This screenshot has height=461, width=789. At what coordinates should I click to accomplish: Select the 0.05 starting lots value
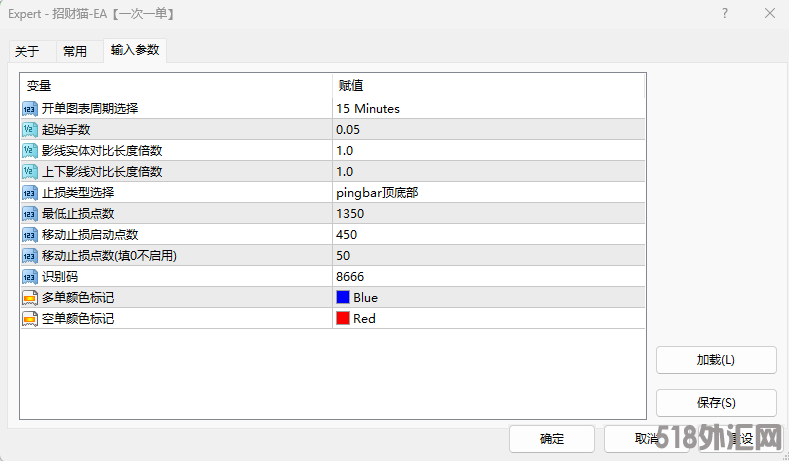[348, 130]
